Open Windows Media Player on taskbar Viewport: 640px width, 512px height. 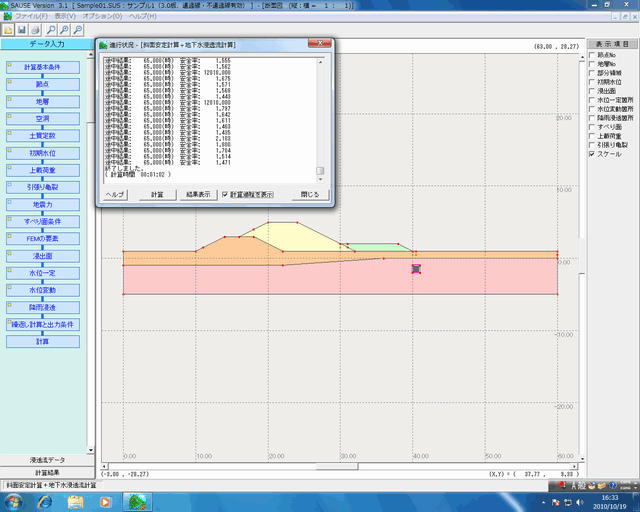[x=105, y=501]
